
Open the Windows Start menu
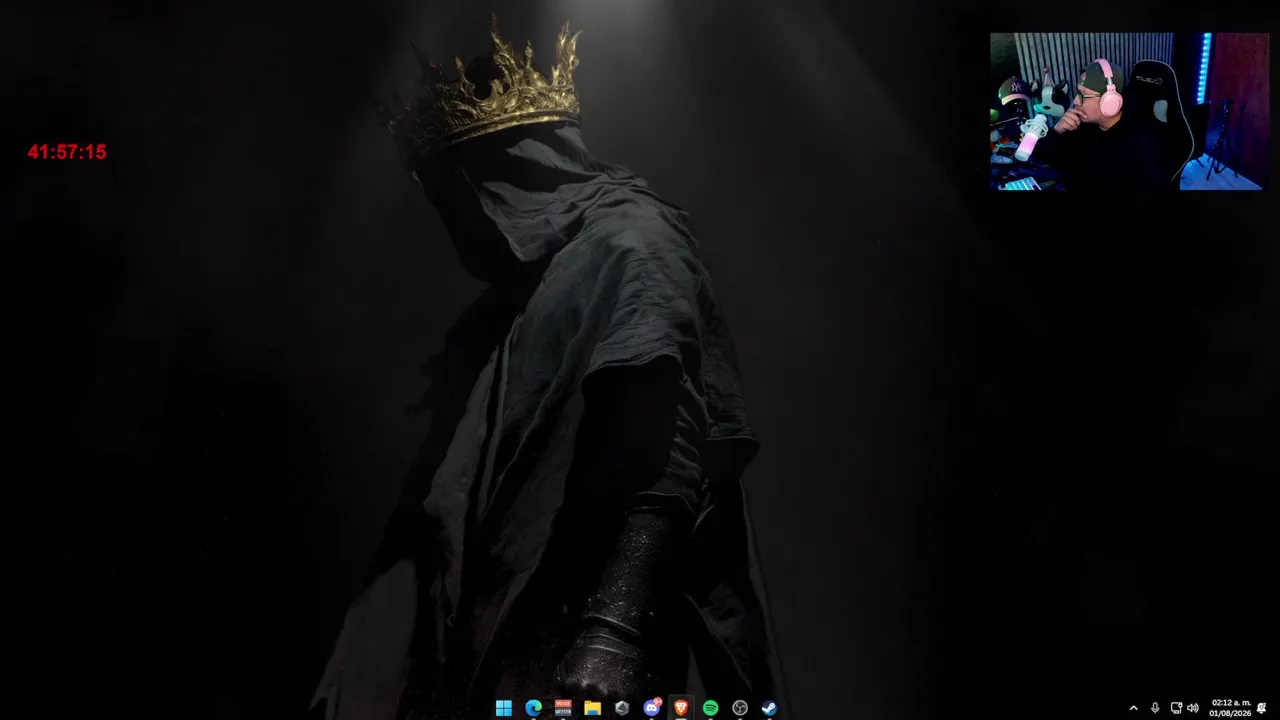pos(503,708)
